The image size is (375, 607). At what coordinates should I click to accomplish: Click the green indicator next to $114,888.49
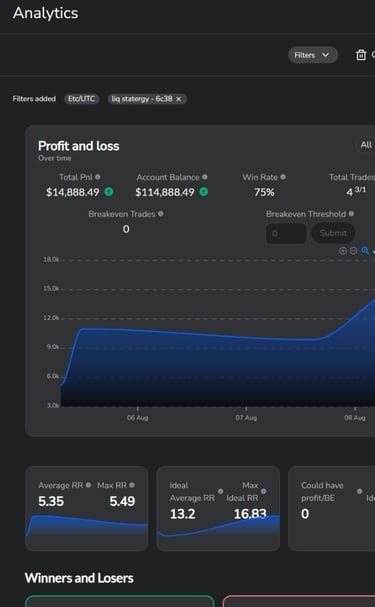coord(204,192)
